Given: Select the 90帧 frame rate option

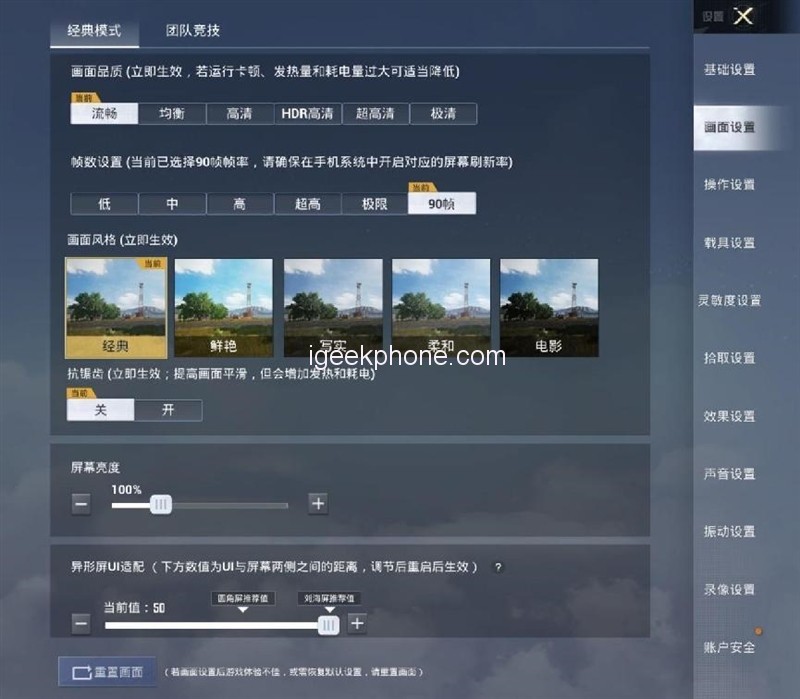Looking at the screenshot, I should (x=441, y=204).
